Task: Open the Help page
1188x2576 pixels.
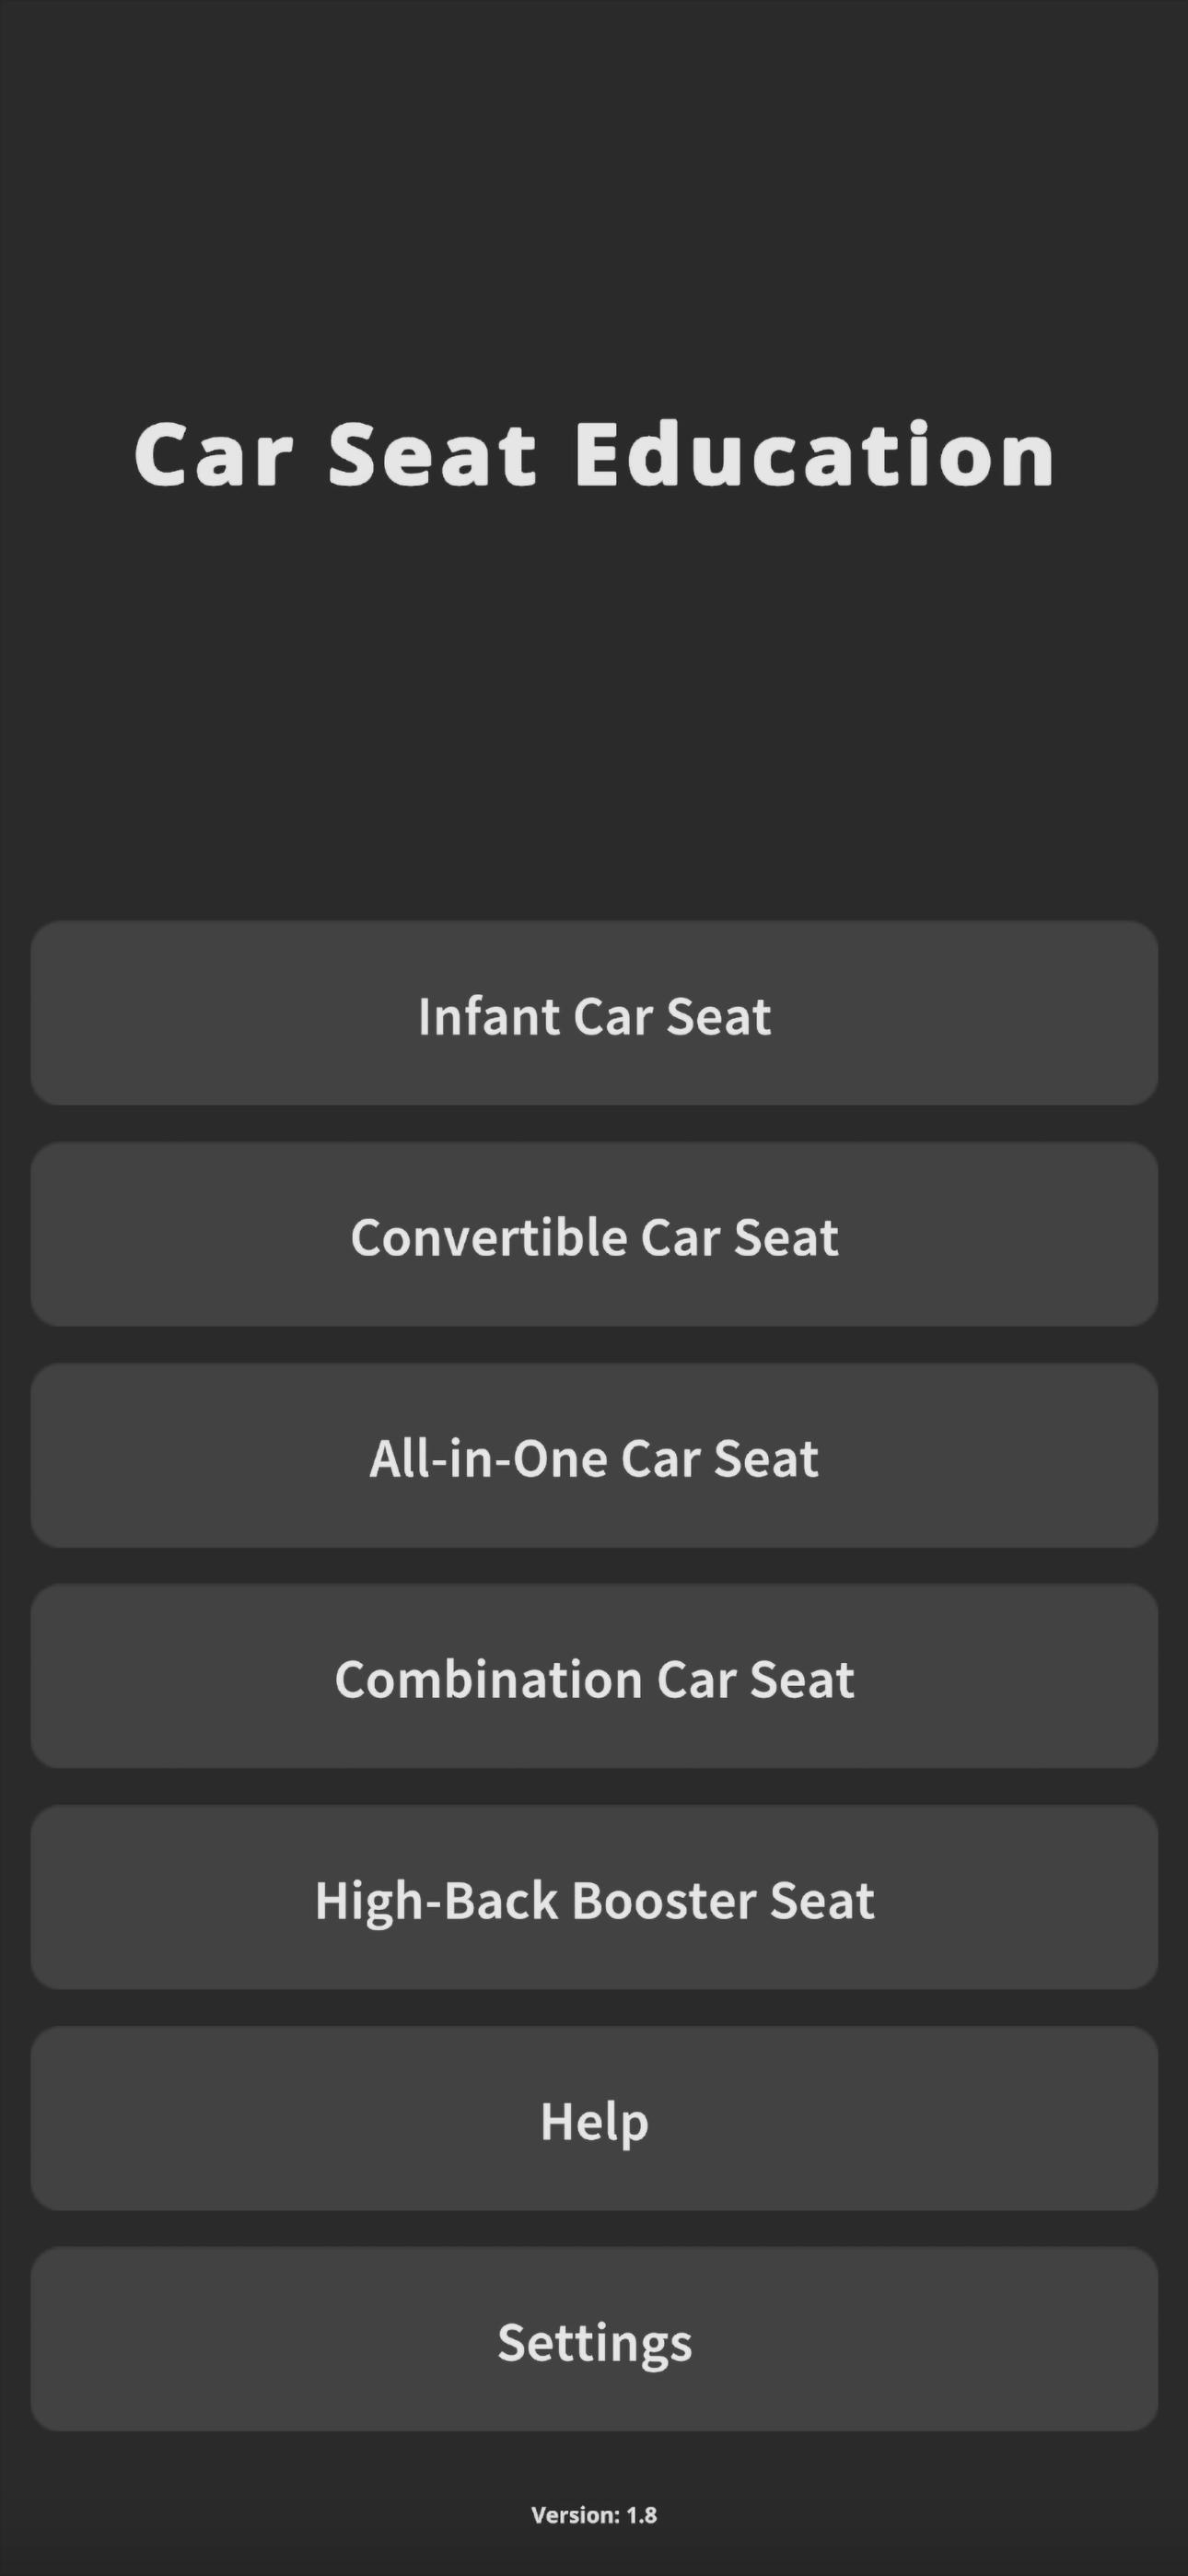Action: click(x=594, y=2118)
